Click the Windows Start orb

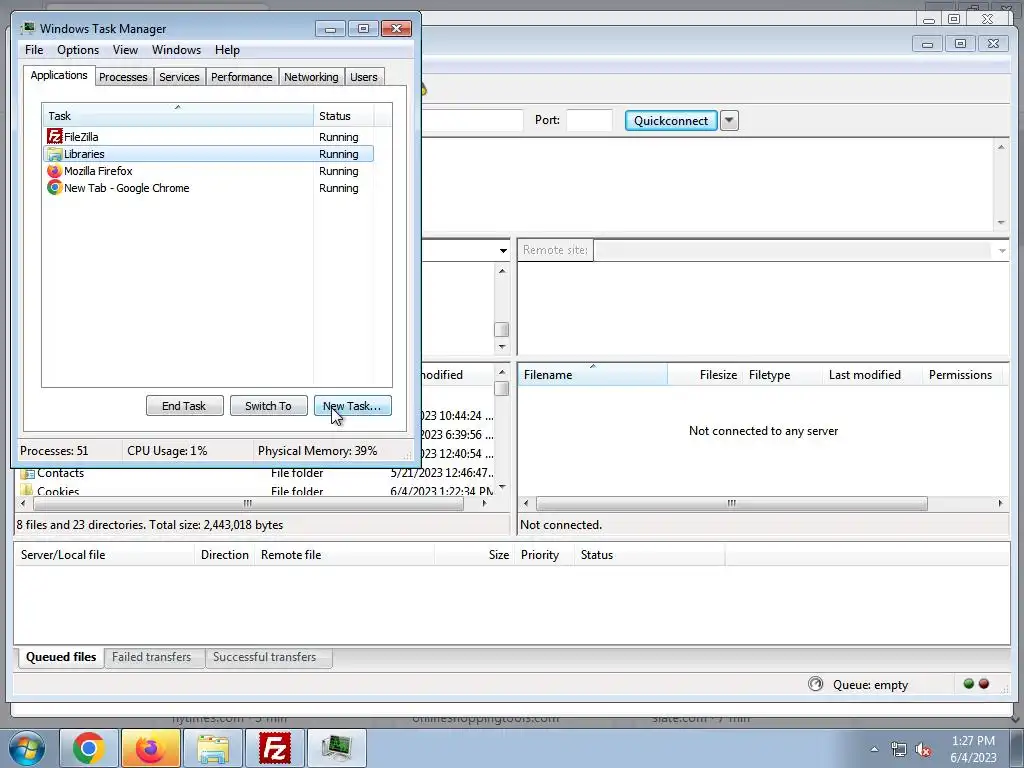27,748
